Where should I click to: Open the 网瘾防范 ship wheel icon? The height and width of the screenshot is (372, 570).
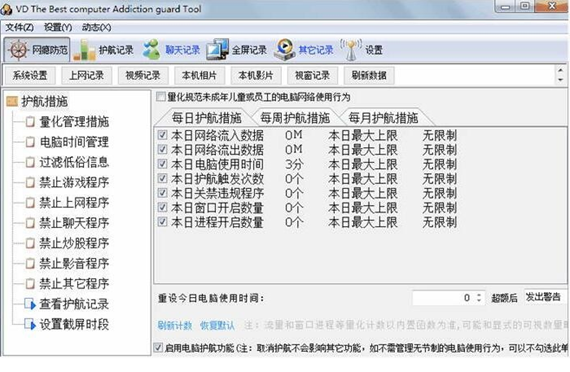point(19,50)
